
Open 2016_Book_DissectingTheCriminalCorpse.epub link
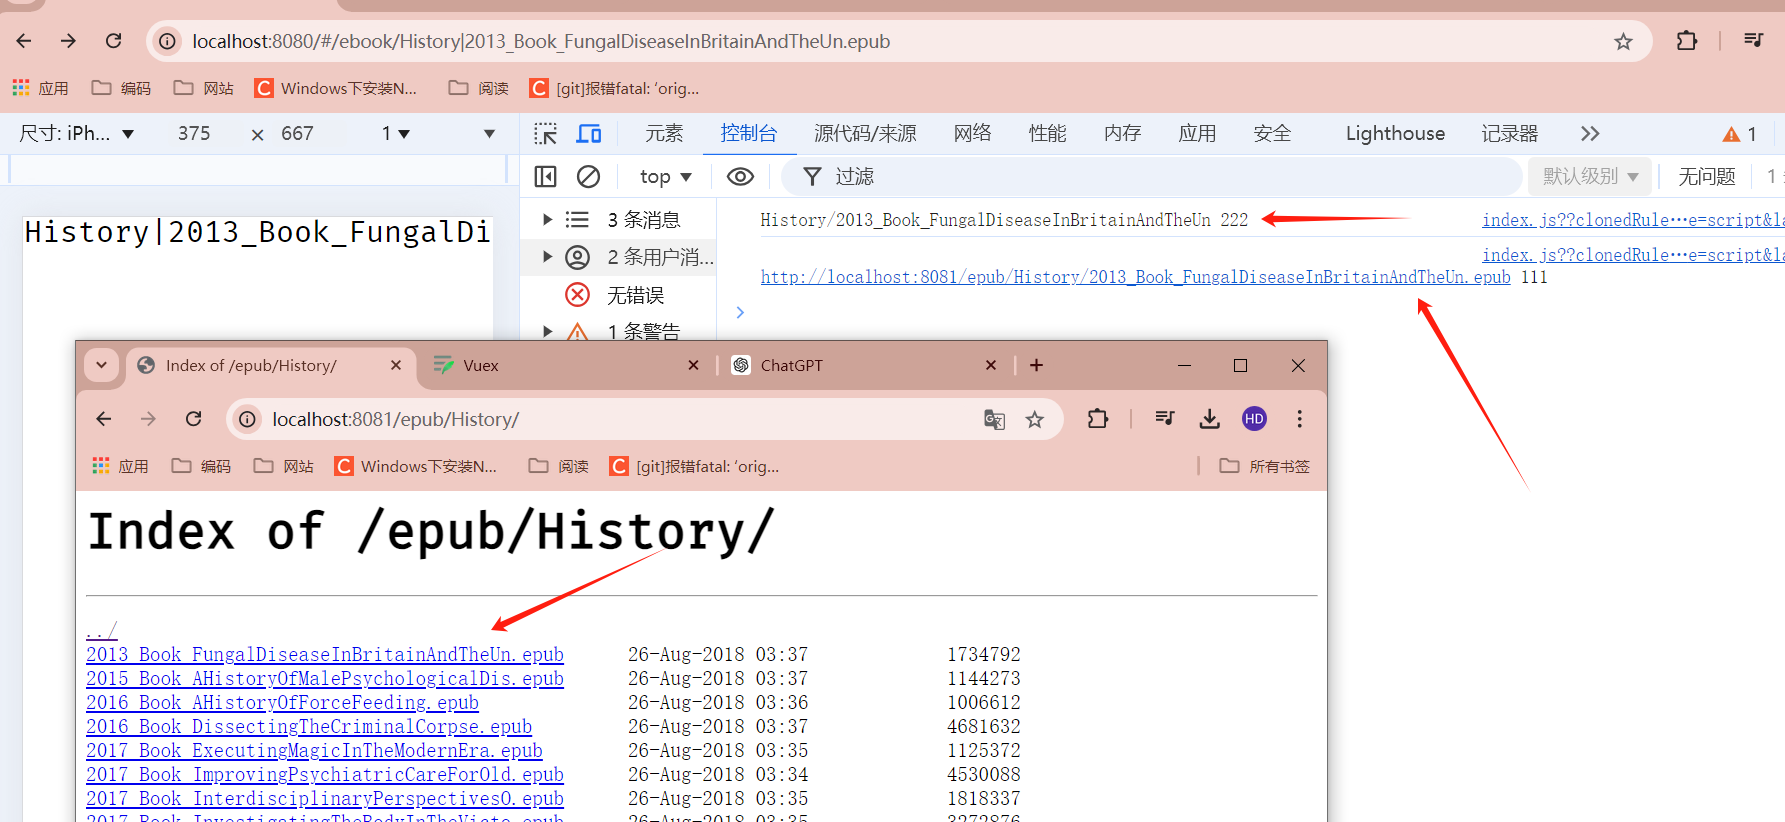click(309, 726)
